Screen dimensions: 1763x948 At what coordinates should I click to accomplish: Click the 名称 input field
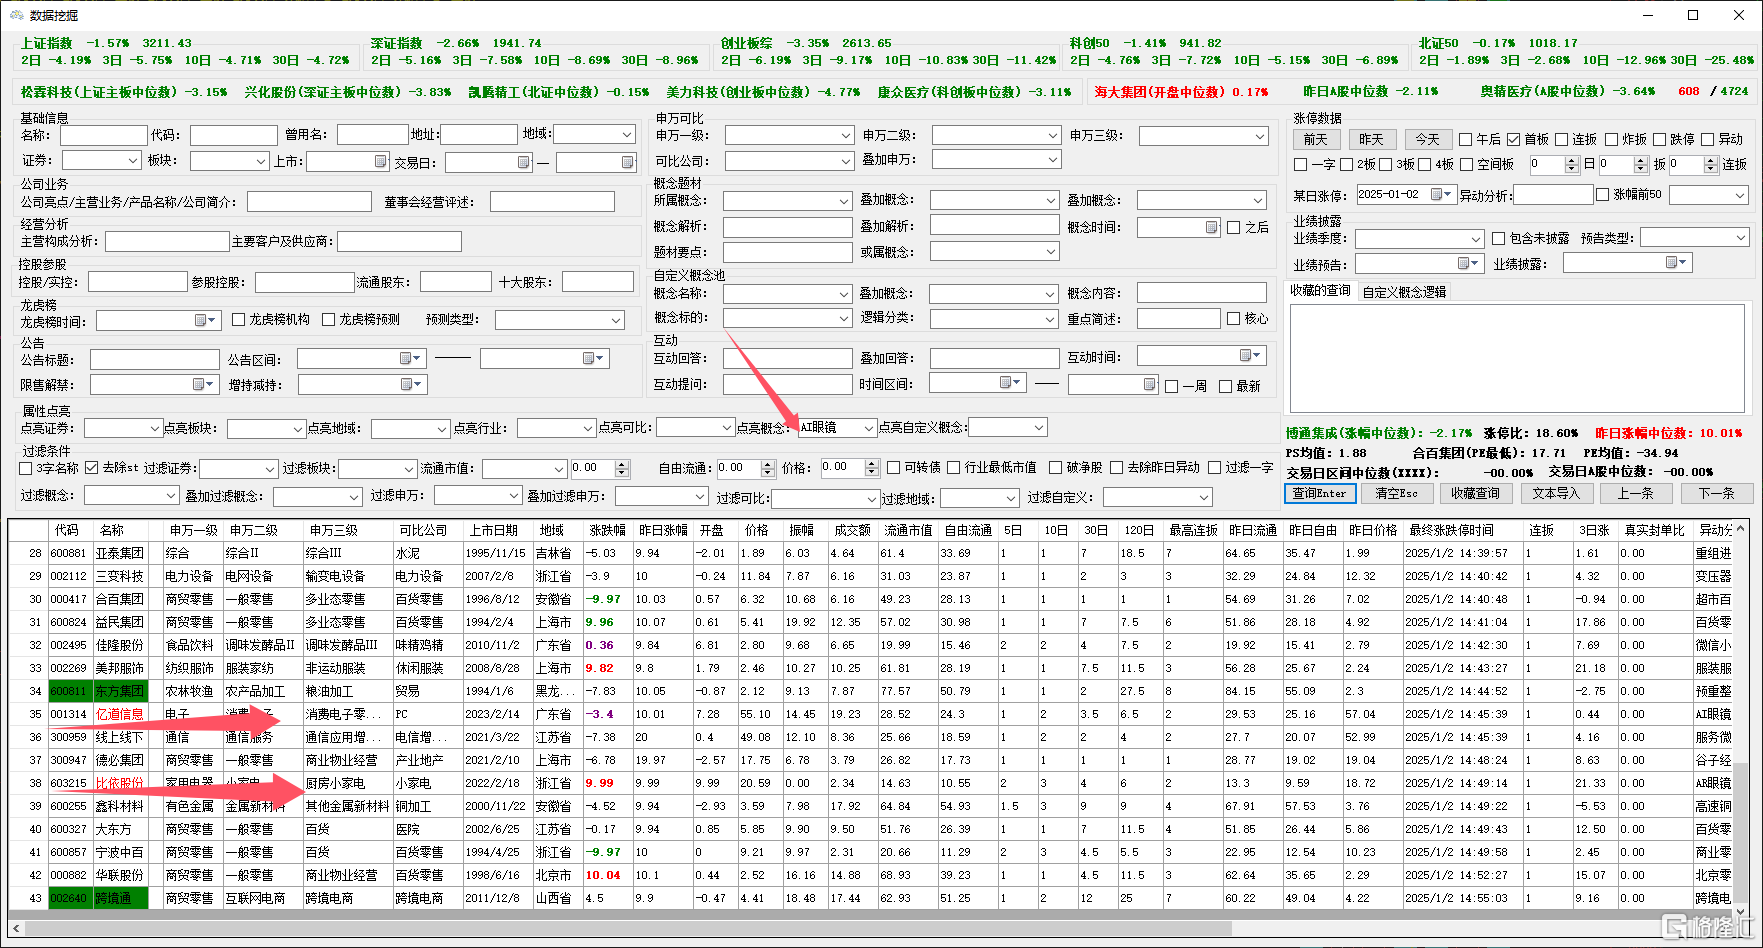[104, 135]
